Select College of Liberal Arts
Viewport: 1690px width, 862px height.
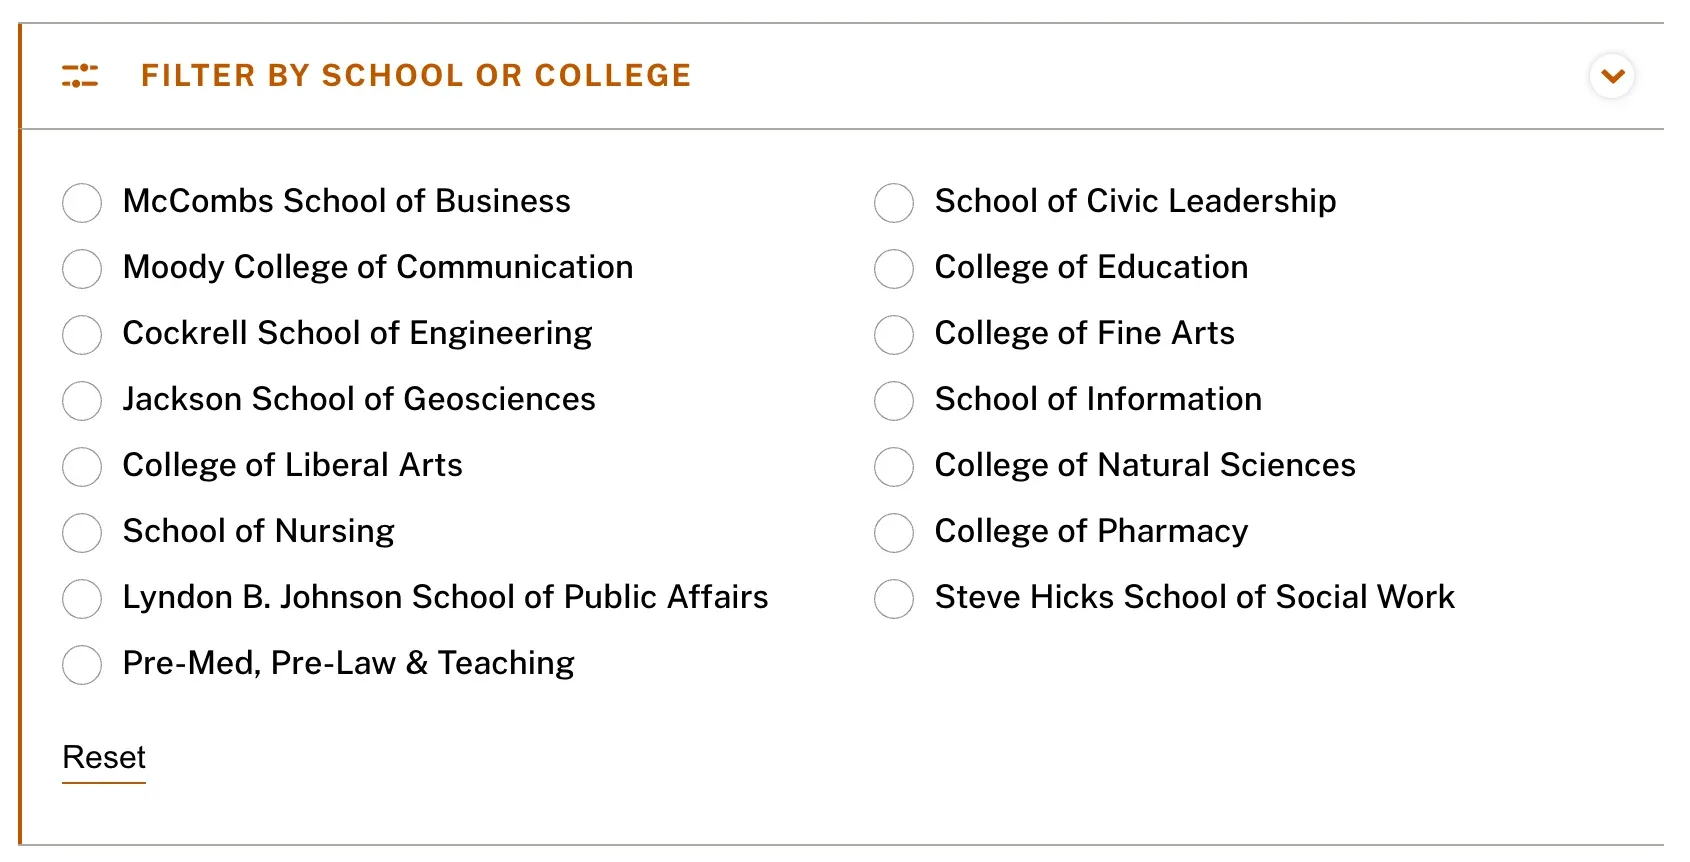tap(81, 466)
